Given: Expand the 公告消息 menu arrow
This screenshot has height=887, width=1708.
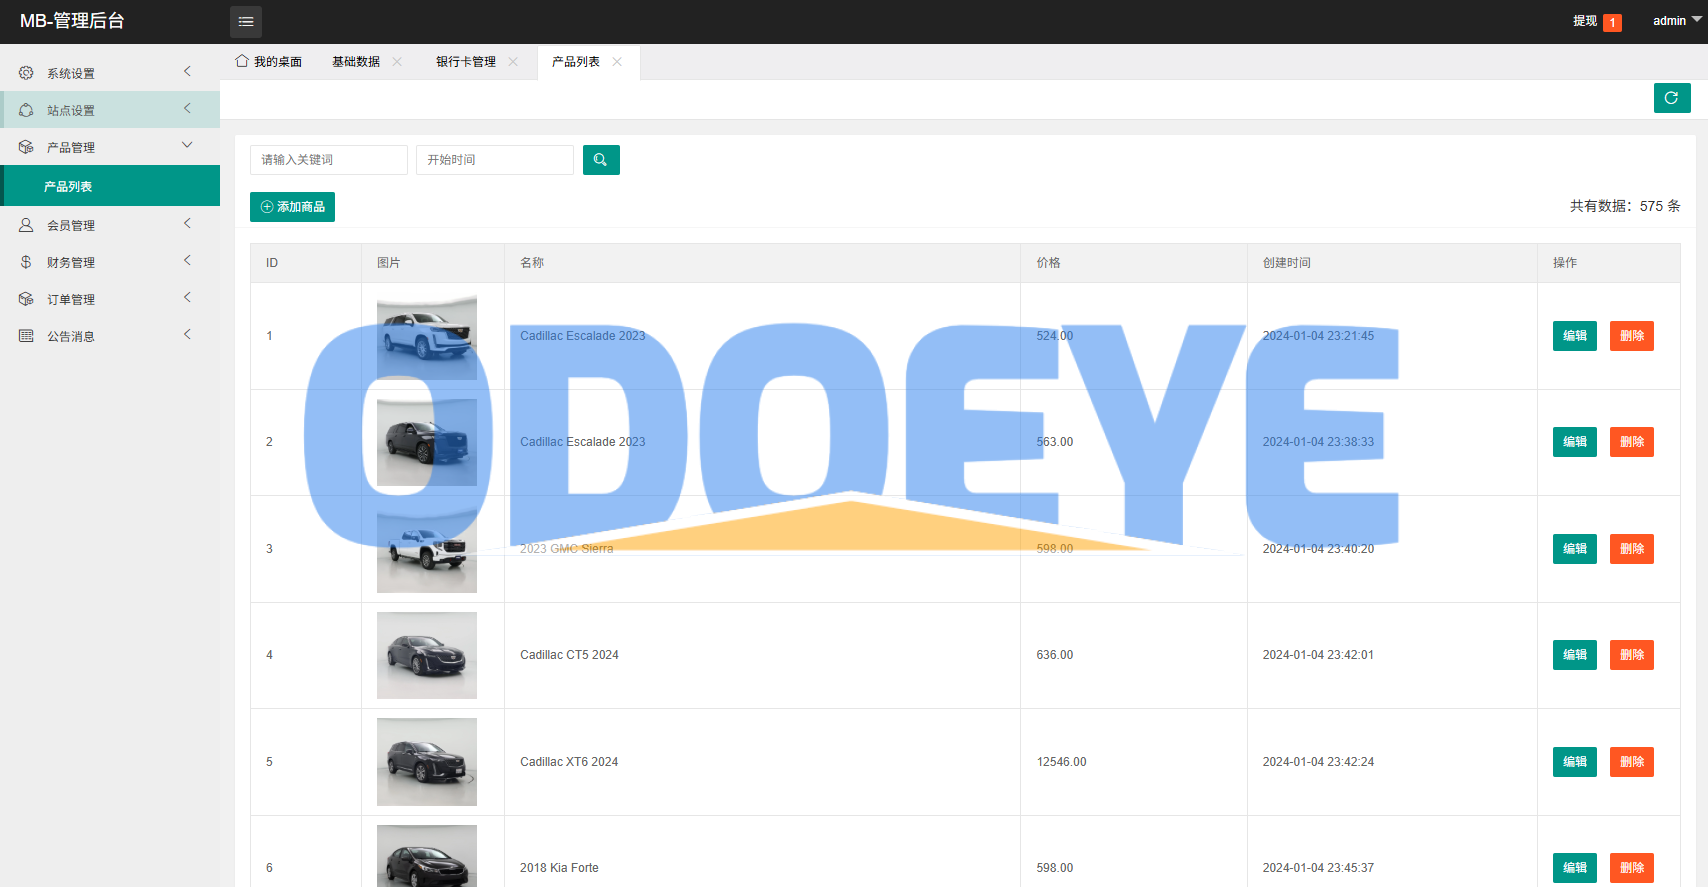Looking at the screenshot, I should click(x=187, y=334).
